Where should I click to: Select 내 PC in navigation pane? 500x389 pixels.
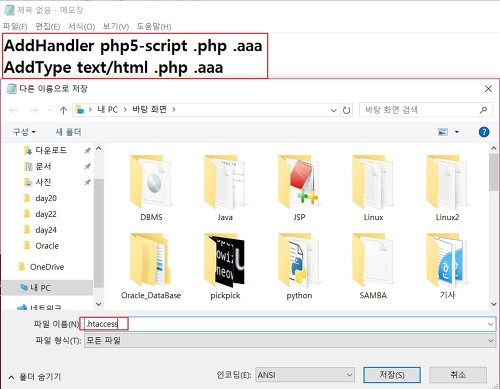pos(47,288)
